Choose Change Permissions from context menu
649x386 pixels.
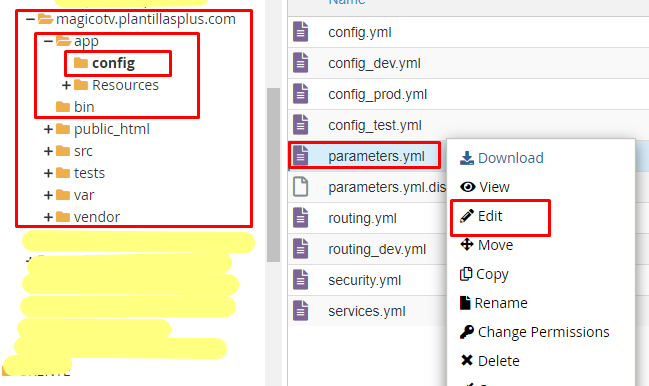pyautogui.click(x=534, y=332)
